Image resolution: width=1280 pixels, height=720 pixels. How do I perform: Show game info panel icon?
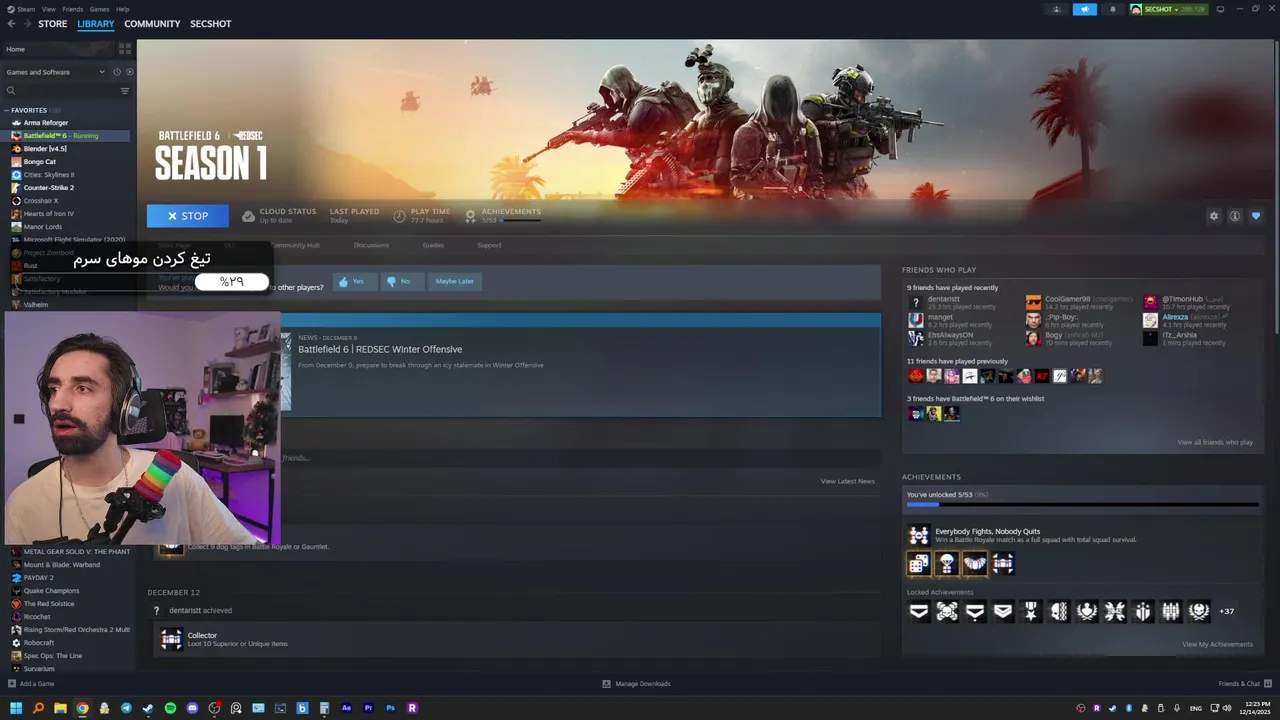1235,216
